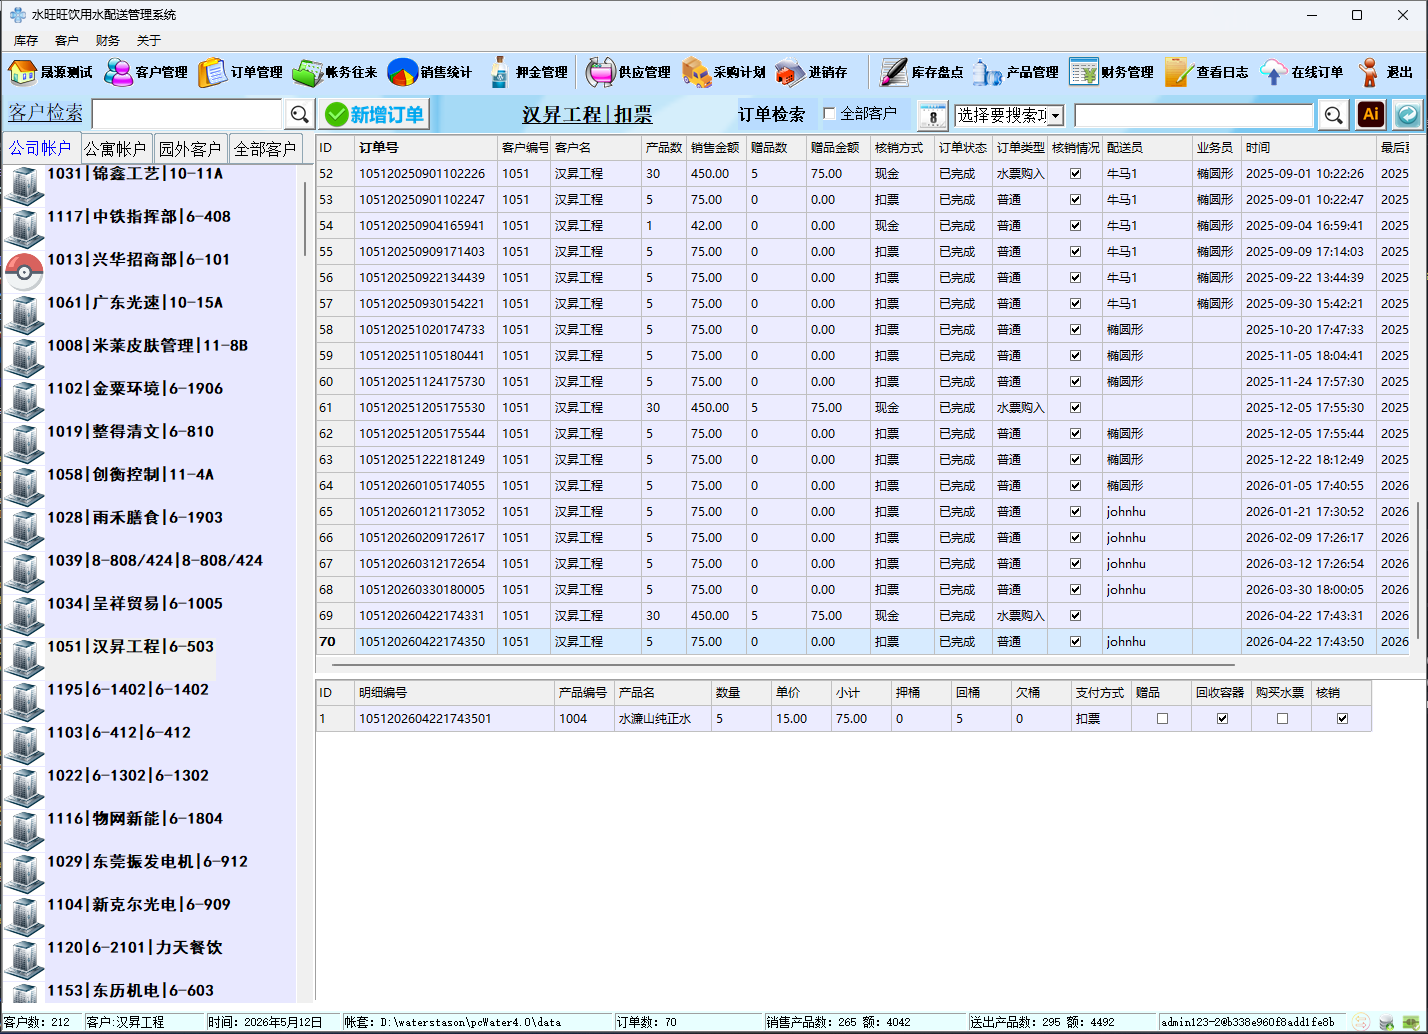This screenshot has height=1034, width=1428.
Task: Open 产品管理 product management
Action: coord(1016,72)
